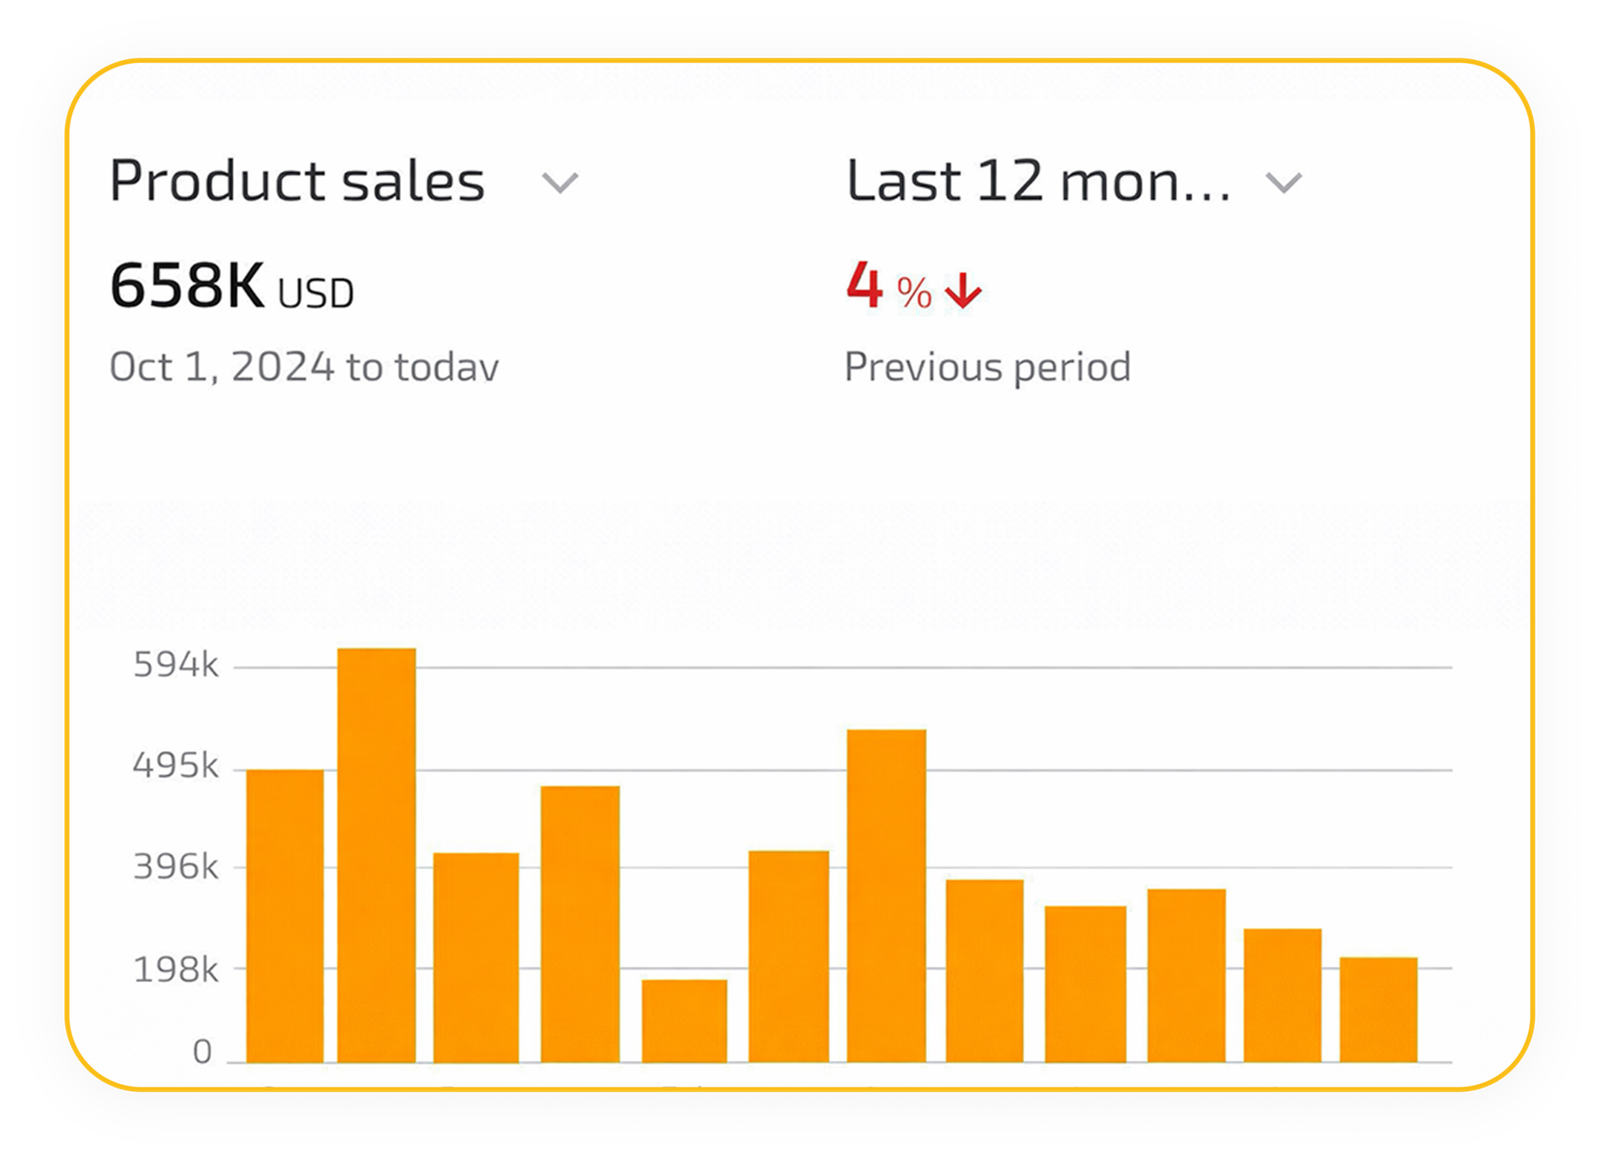Click the 396k y-axis label
This screenshot has width=1600, height=1163.
(x=176, y=866)
